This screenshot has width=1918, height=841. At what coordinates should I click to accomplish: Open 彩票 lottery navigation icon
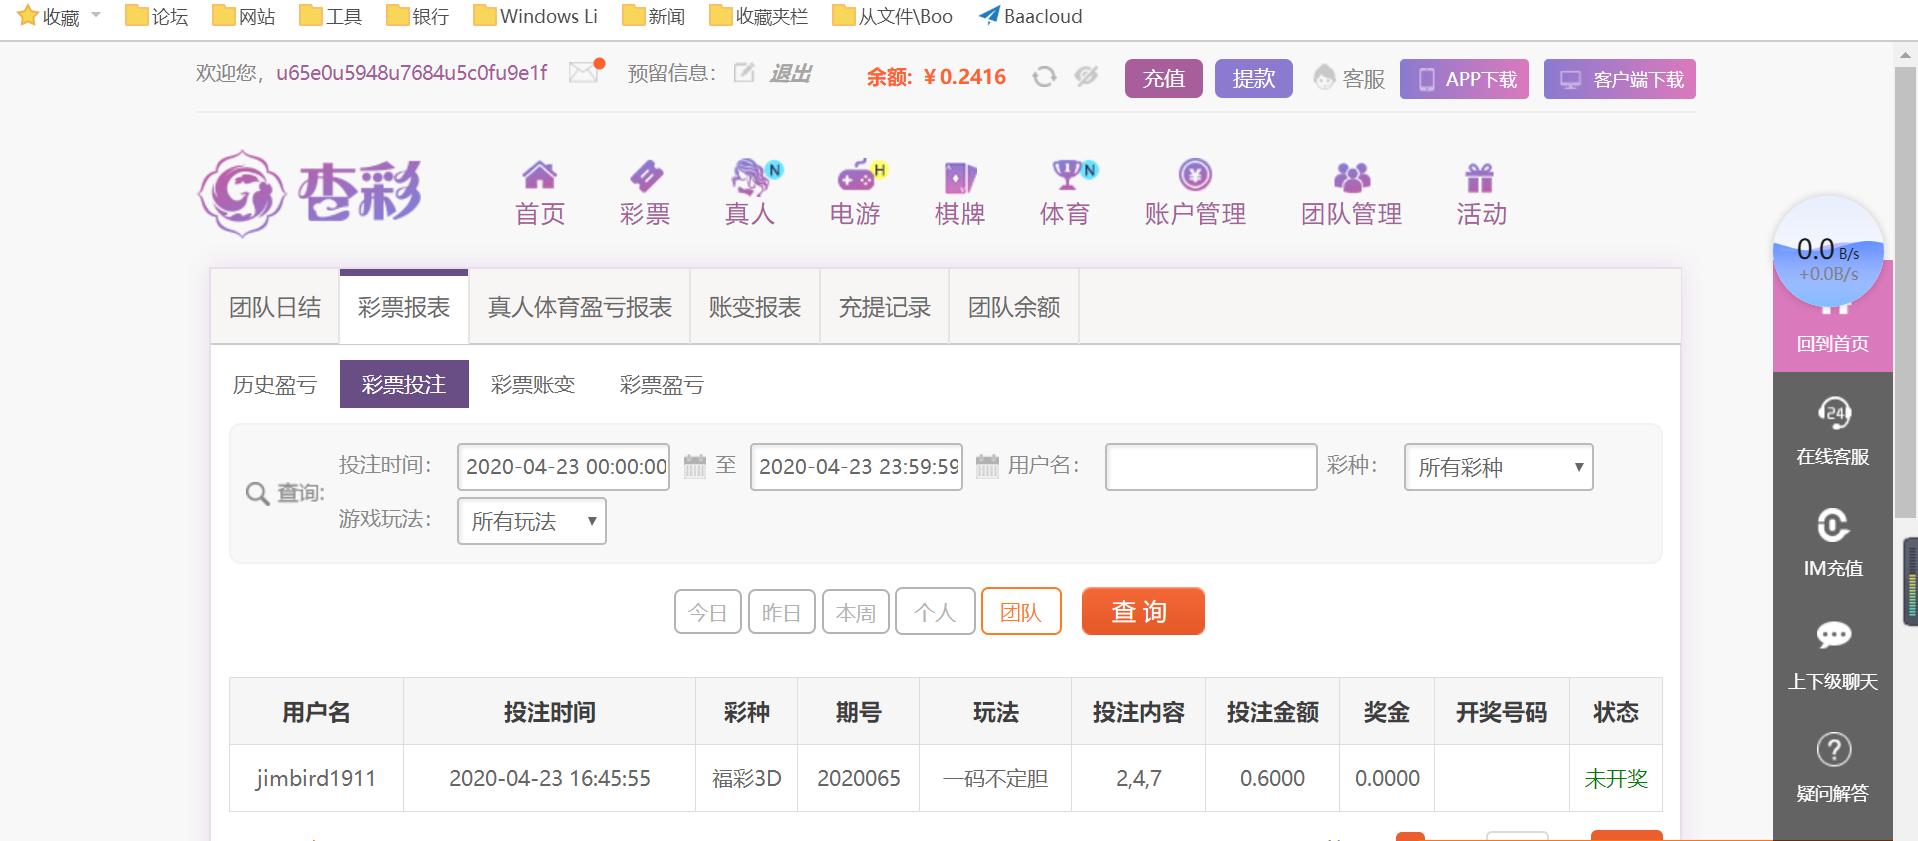645,176
